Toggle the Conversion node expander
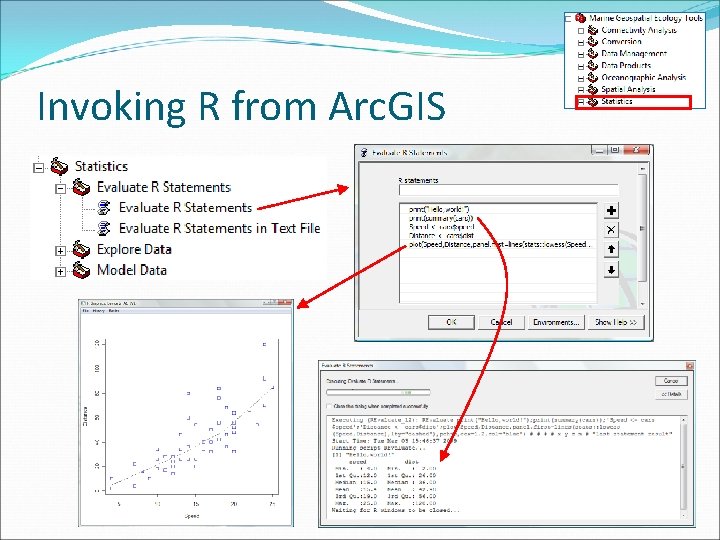 [x=581, y=43]
